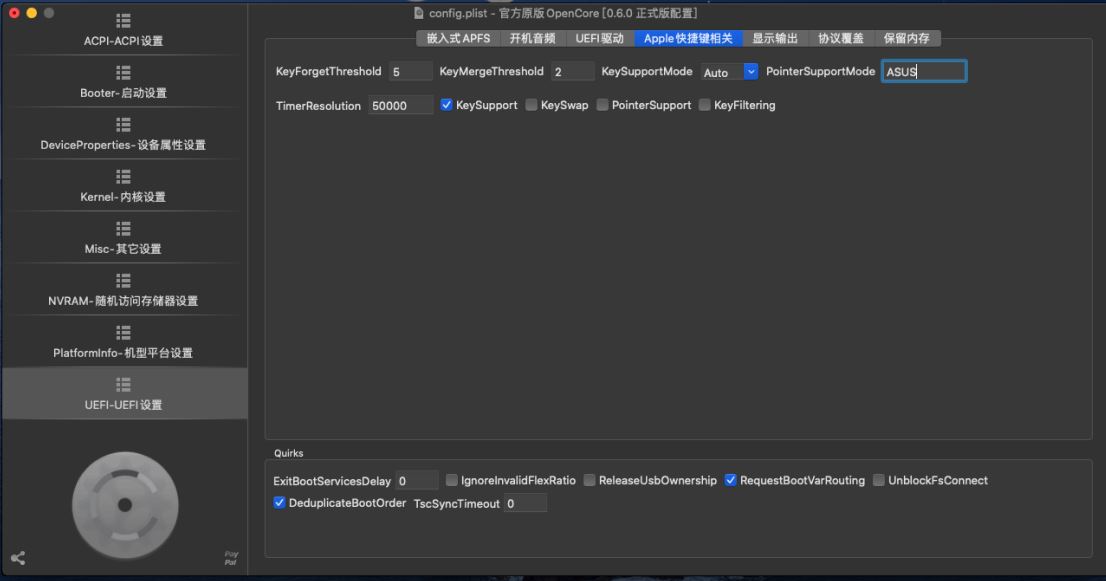
Task: Enable the KeyFiltering checkbox
Action: point(705,105)
